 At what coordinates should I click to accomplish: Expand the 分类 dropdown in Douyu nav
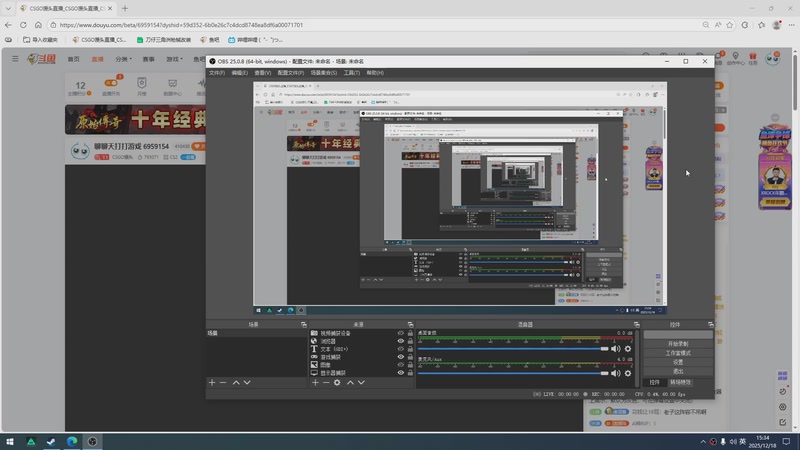[x=123, y=59]
